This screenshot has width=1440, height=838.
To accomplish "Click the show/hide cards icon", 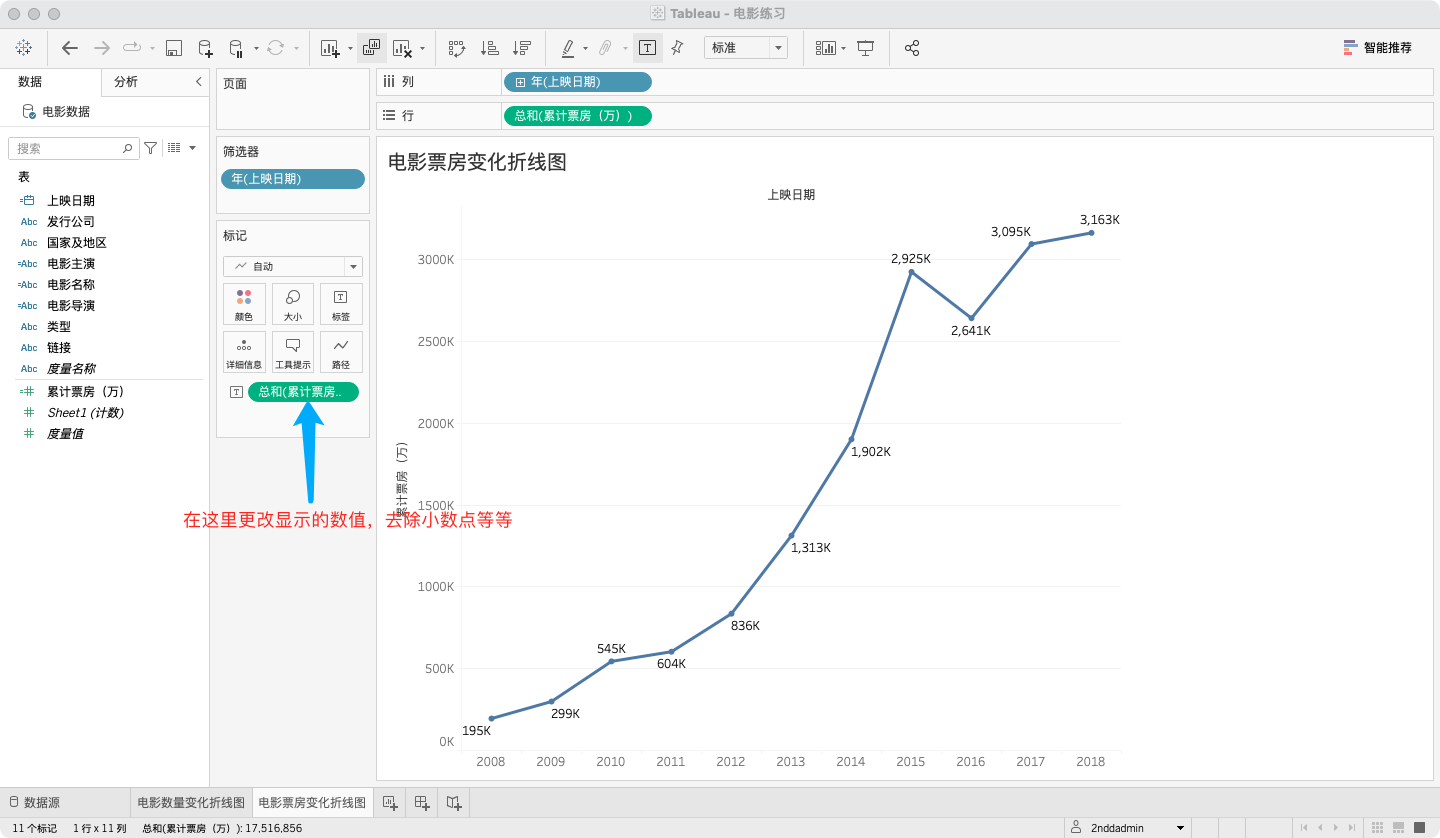I will tap(826, 47).
